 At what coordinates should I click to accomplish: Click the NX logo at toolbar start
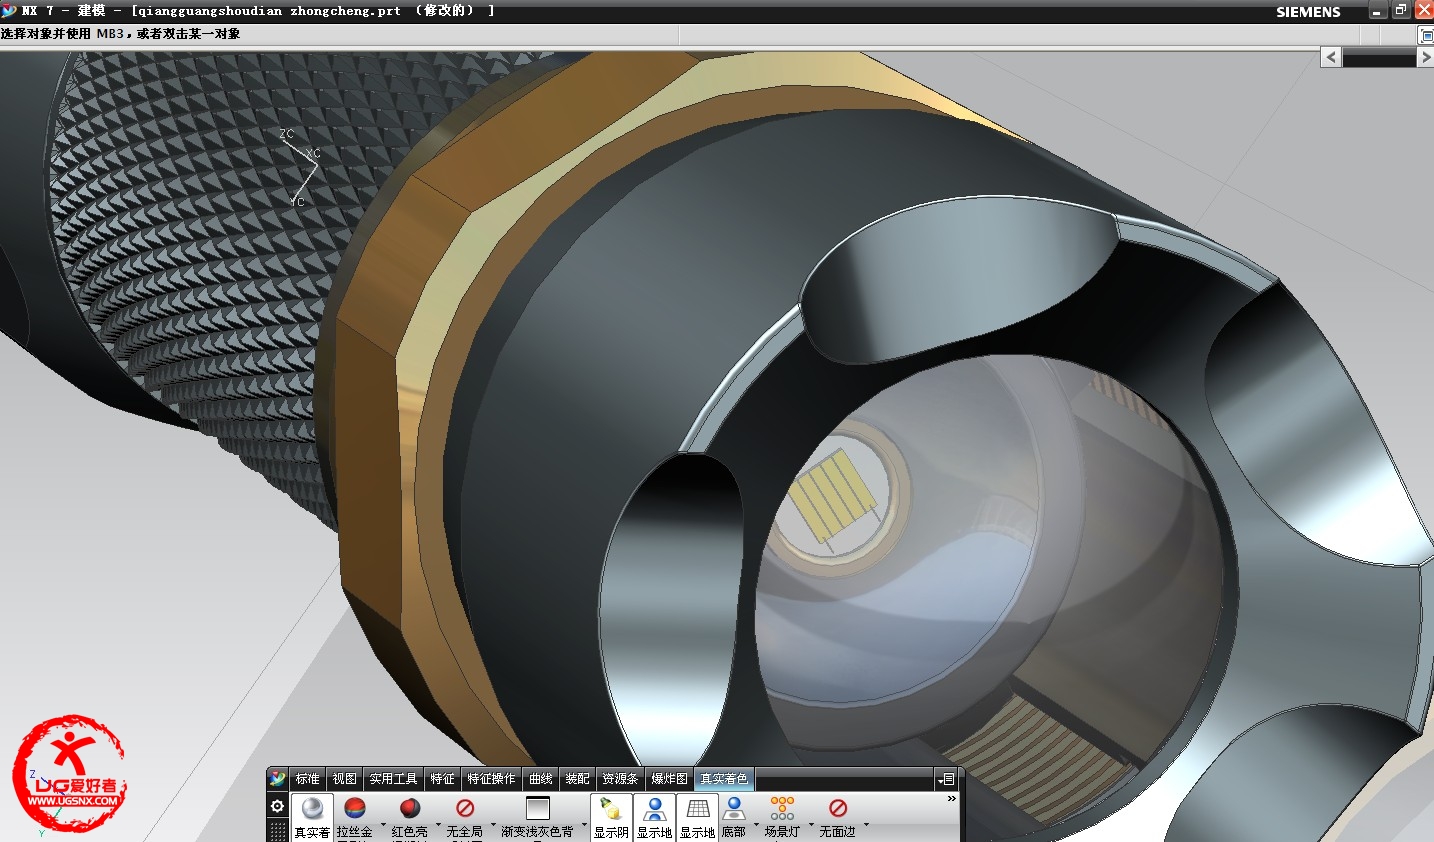[278, 778]
